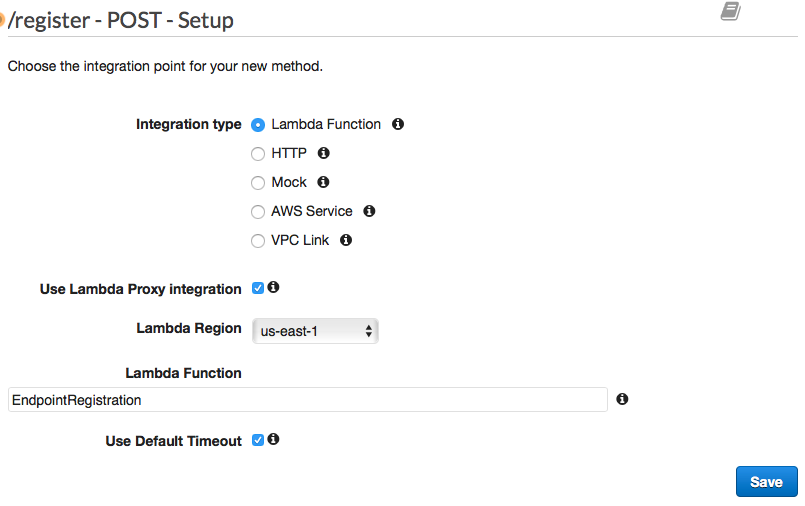The height and width of the screenshot is (506, 805).
Task: Toggle Use Lambda Proxy integration checkbox
Action: tap(258, 288)
